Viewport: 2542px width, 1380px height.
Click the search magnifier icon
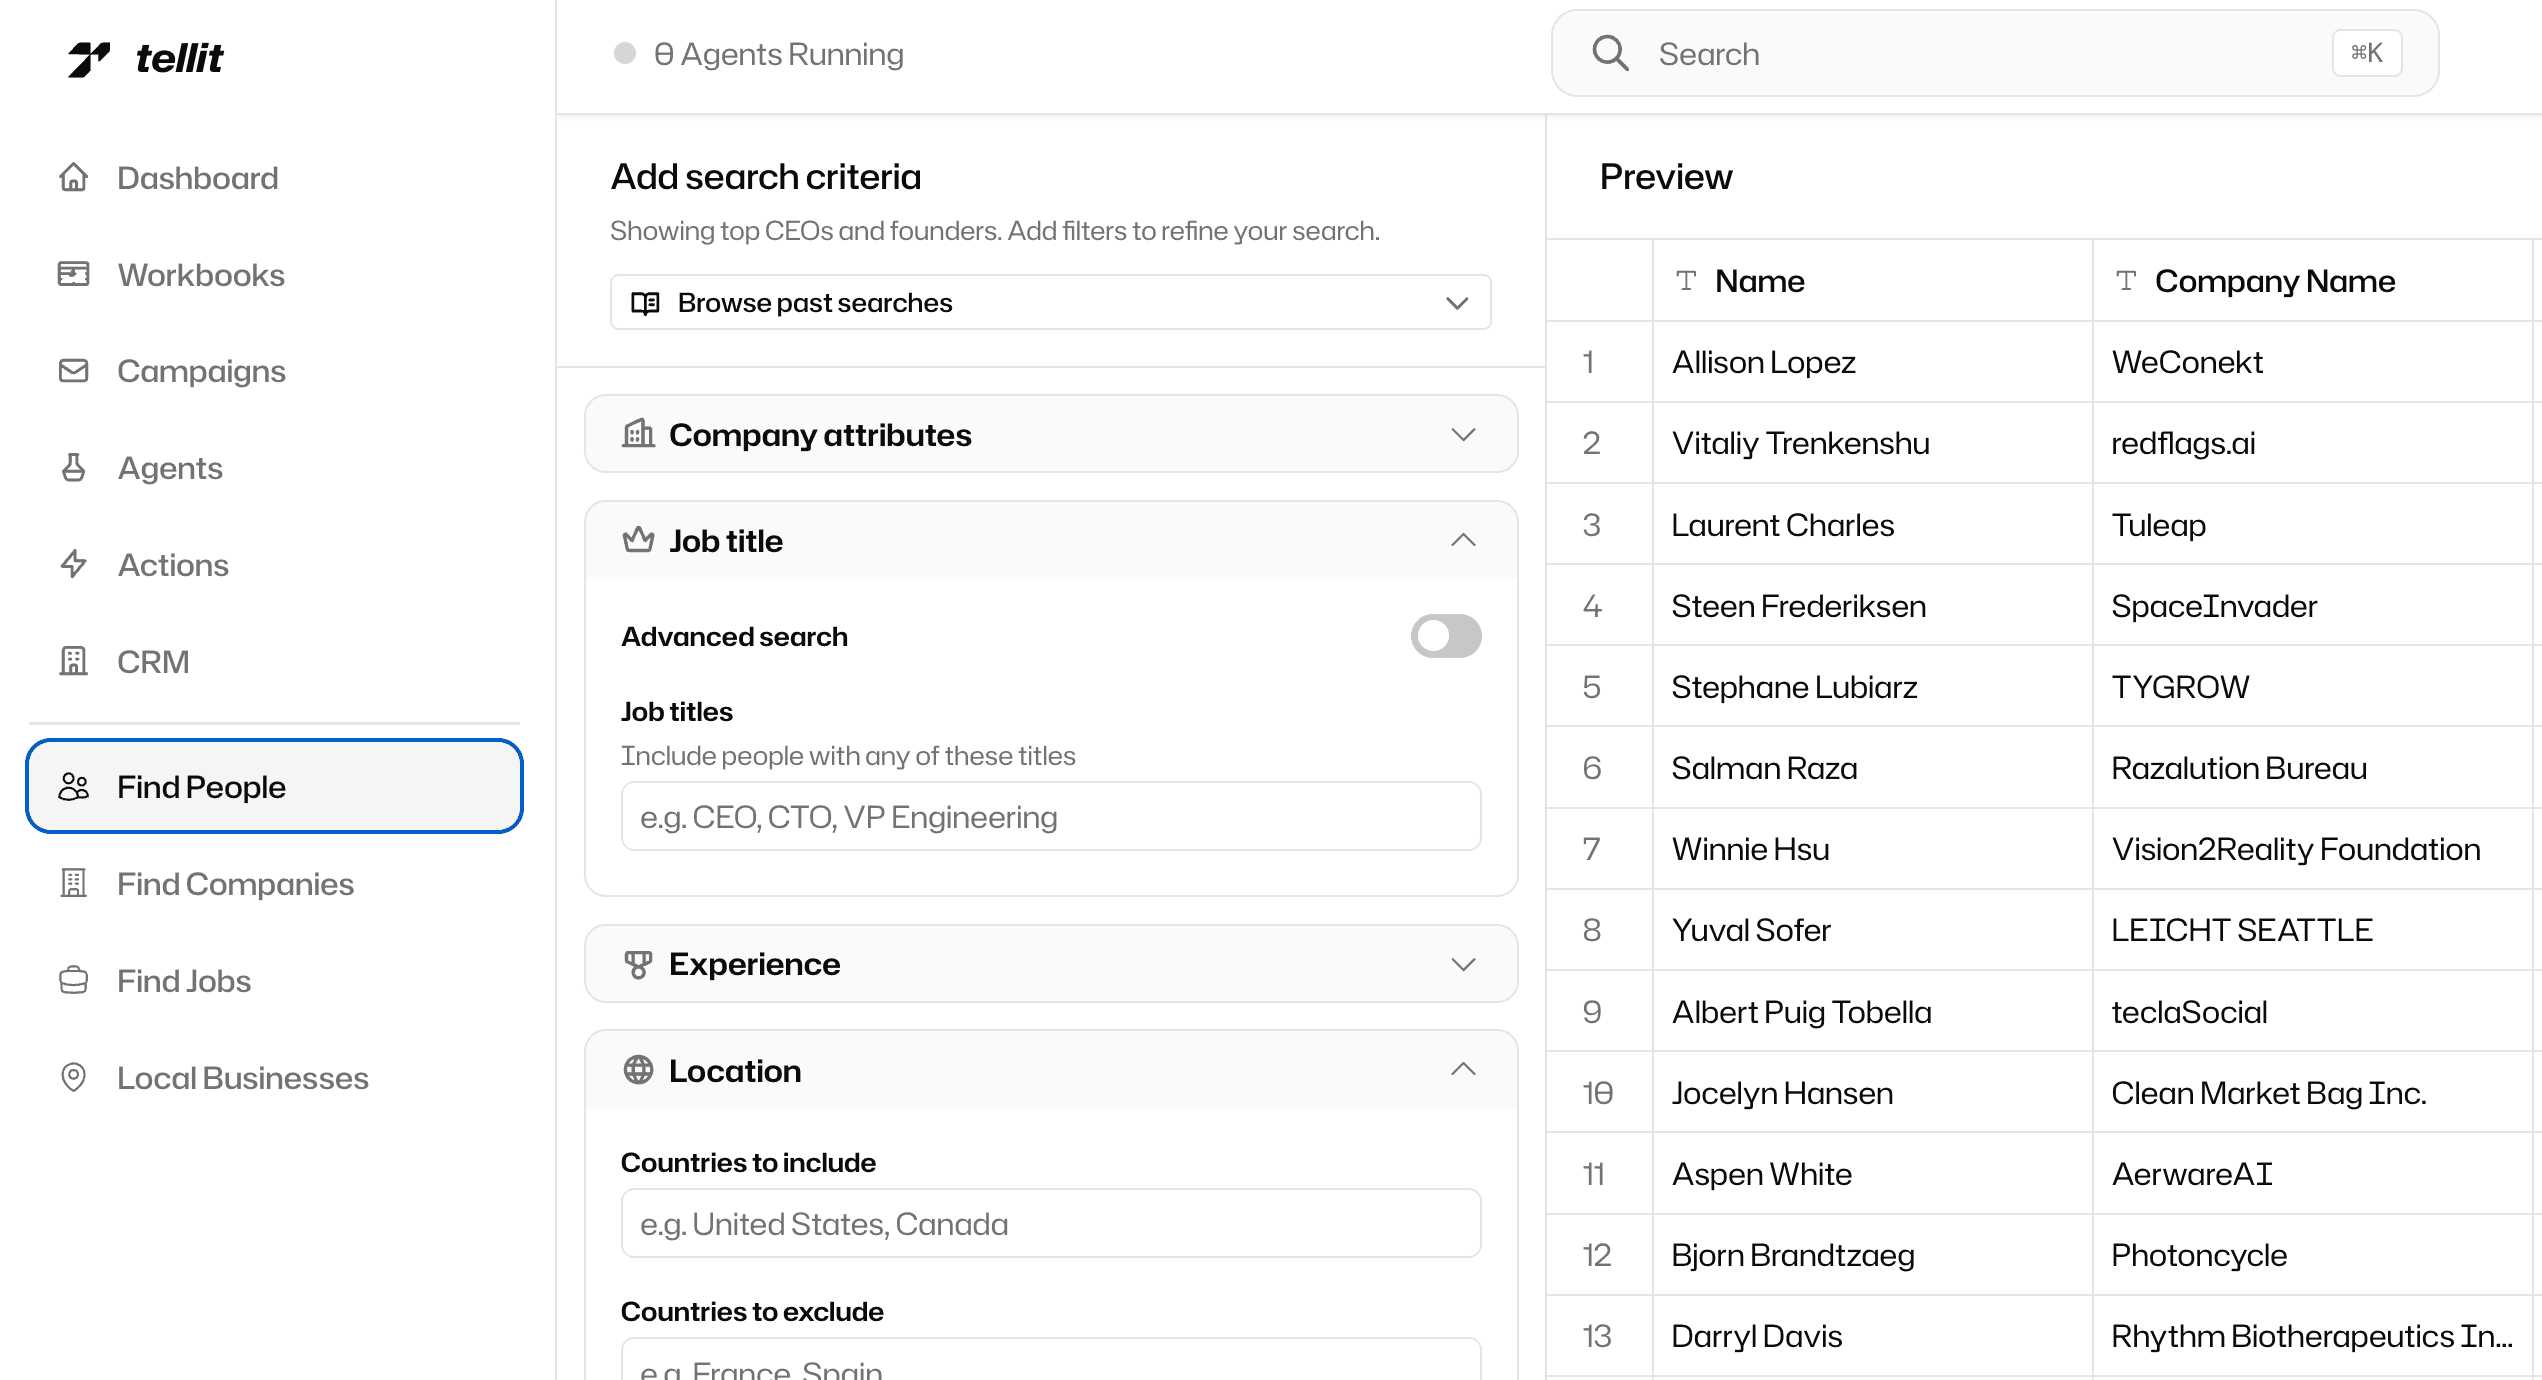click(1610, 53)
